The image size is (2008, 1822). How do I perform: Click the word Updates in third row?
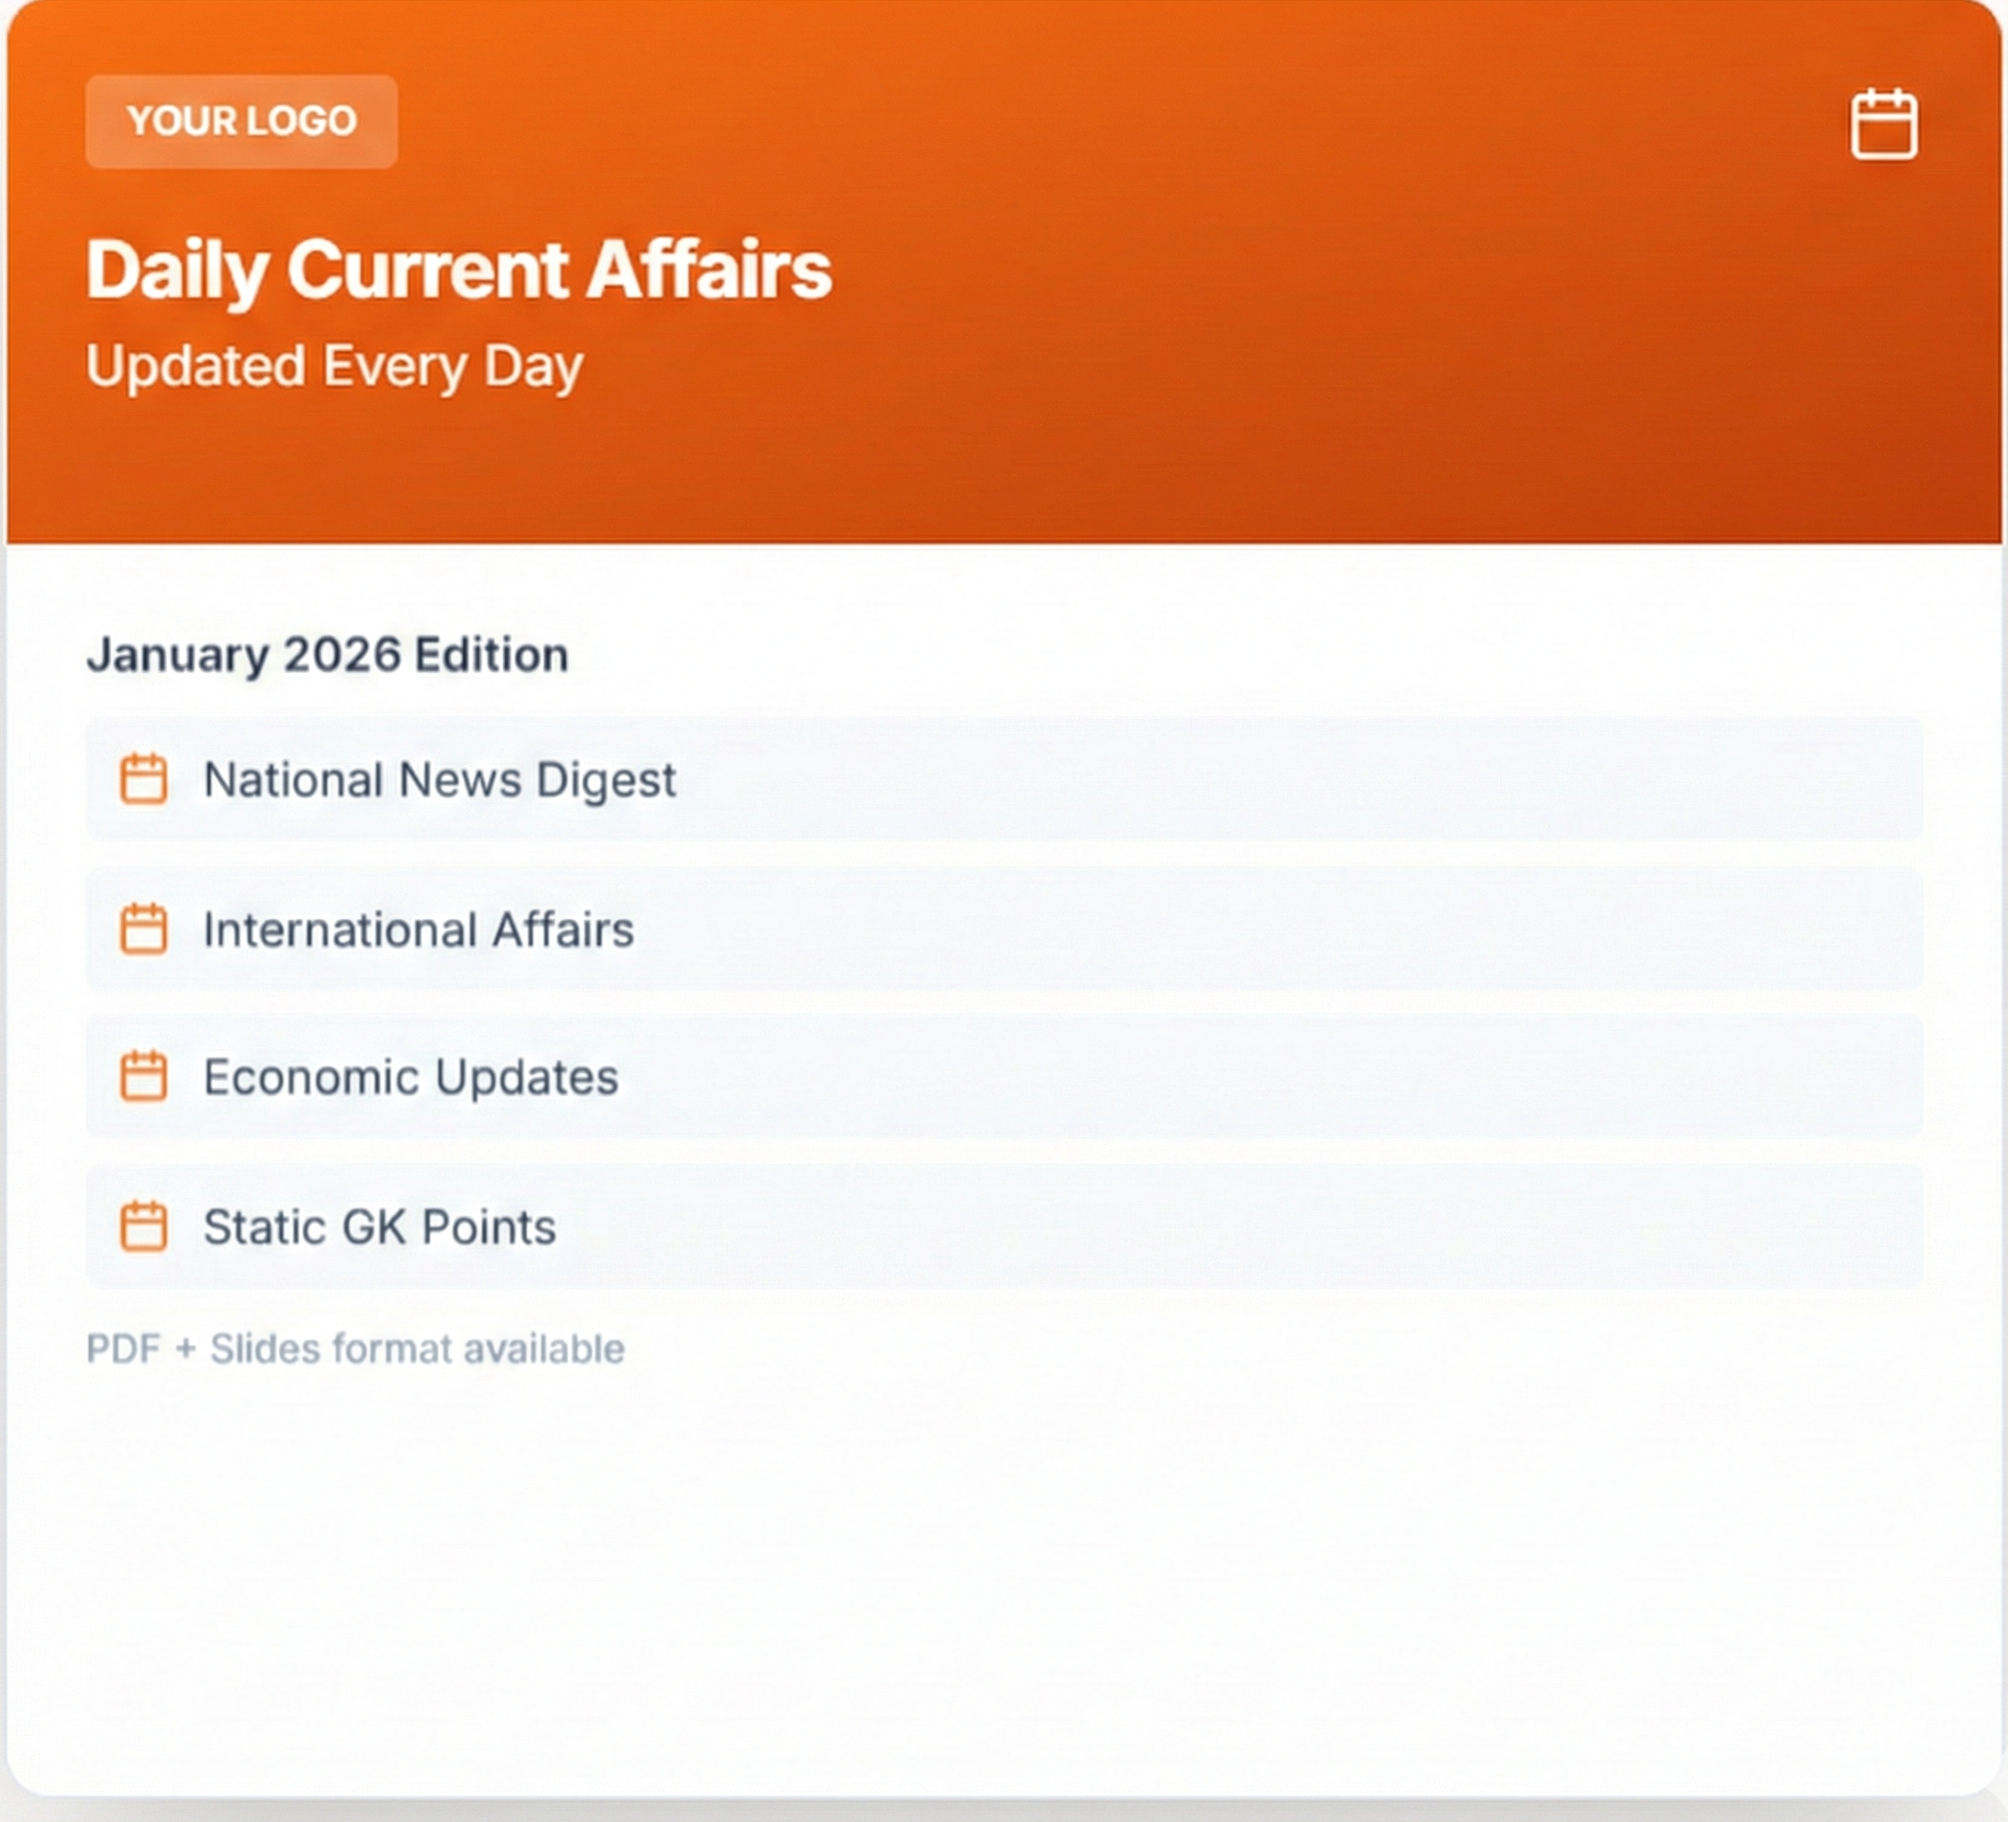point(527,1078)
